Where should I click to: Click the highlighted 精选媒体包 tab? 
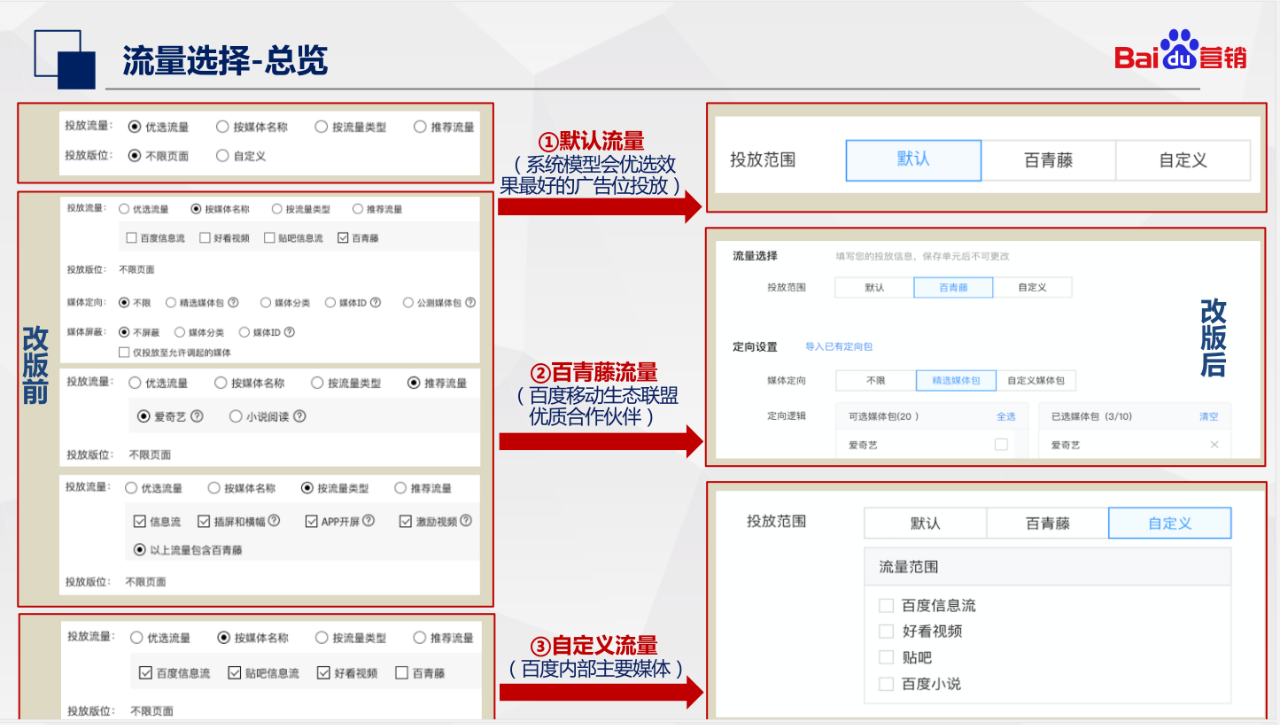pyautogui.click(x=956, y=381)
